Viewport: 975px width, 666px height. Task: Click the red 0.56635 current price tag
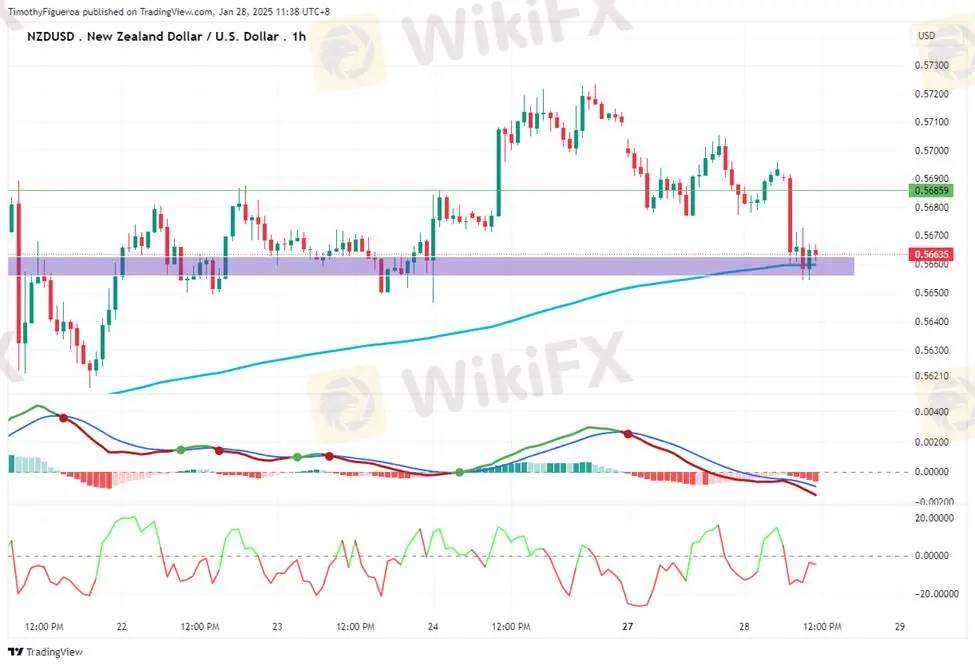[930, 254]
